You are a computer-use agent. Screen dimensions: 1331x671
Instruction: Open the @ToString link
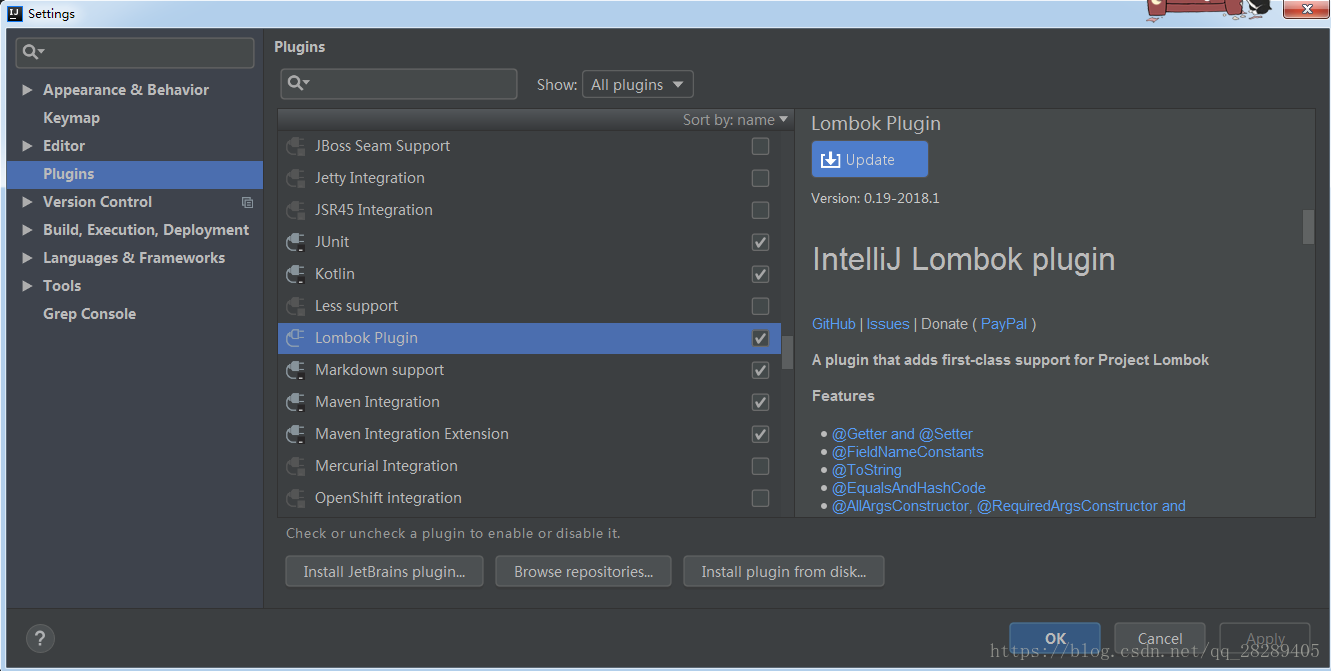(x=867, y=470)
